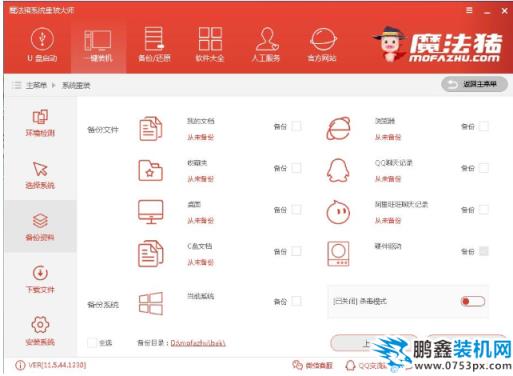Open 微信客服 WeChat support link
Screen dimensions: 513x376
[x=319, y=366]
